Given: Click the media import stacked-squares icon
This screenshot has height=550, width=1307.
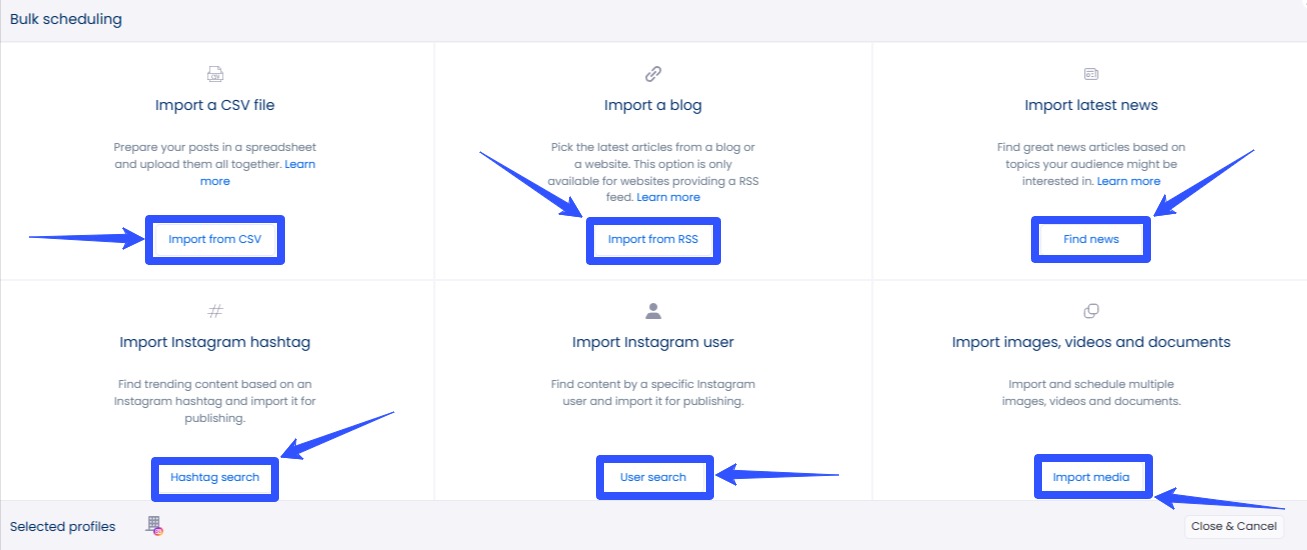Looking at the screenshot, I should click(x=1091, y=311).
